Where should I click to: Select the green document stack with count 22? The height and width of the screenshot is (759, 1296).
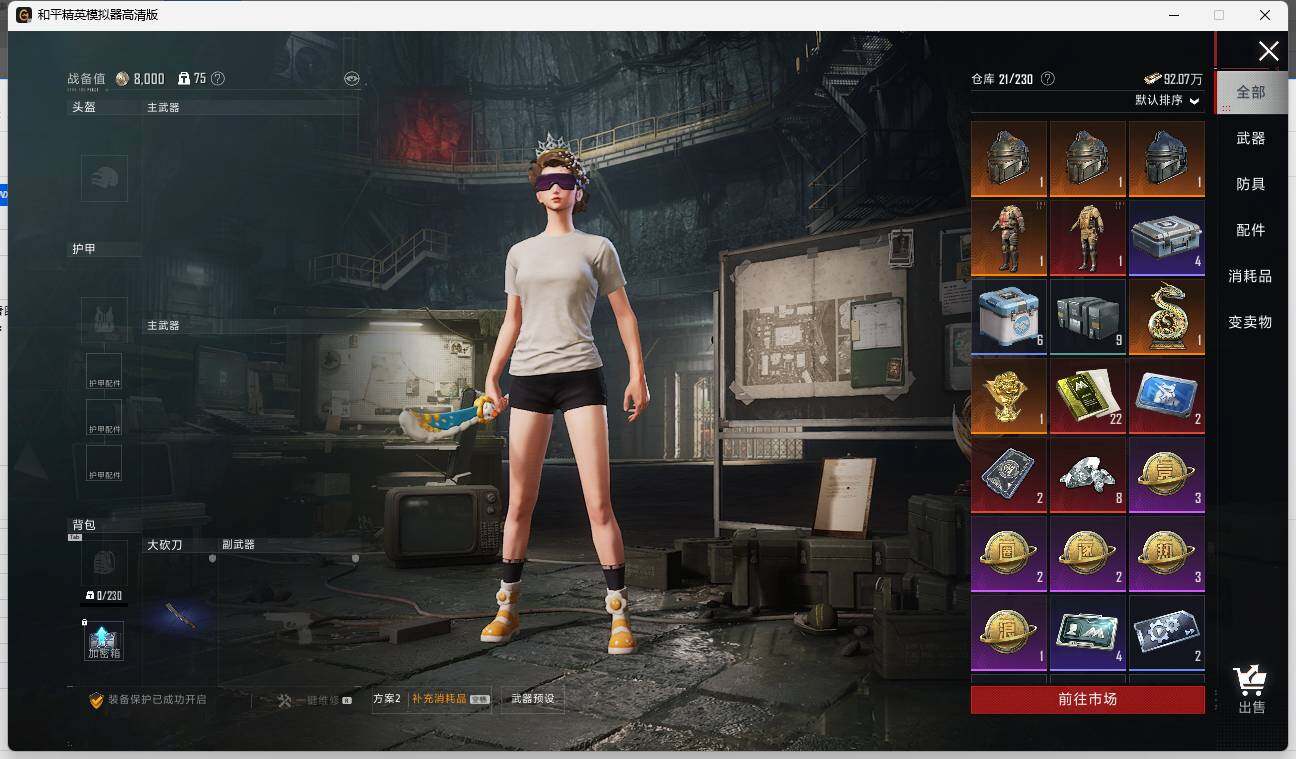(x=1088, y=395)
